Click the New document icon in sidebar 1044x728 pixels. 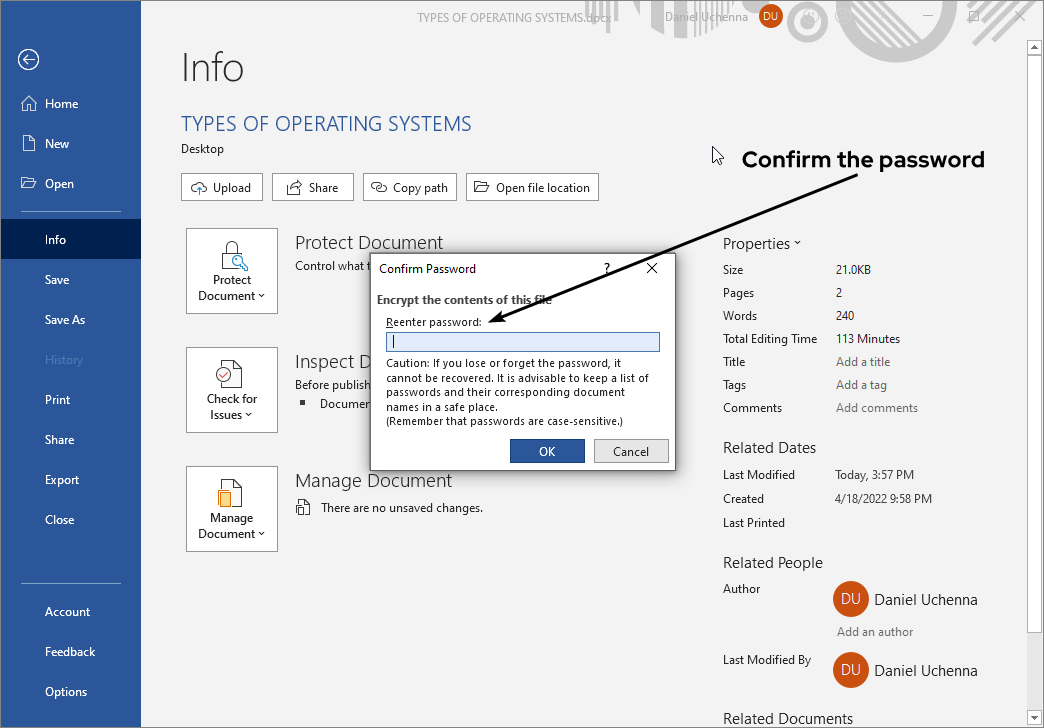[x=31, y=143]
